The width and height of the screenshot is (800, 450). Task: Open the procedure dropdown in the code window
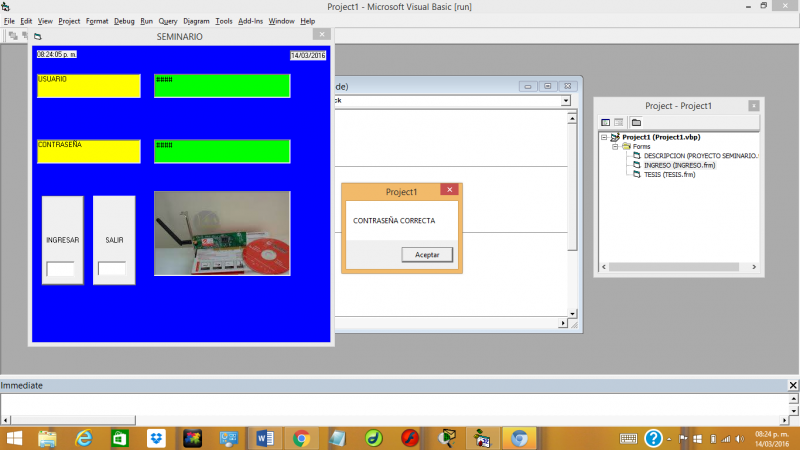(566, 101)
